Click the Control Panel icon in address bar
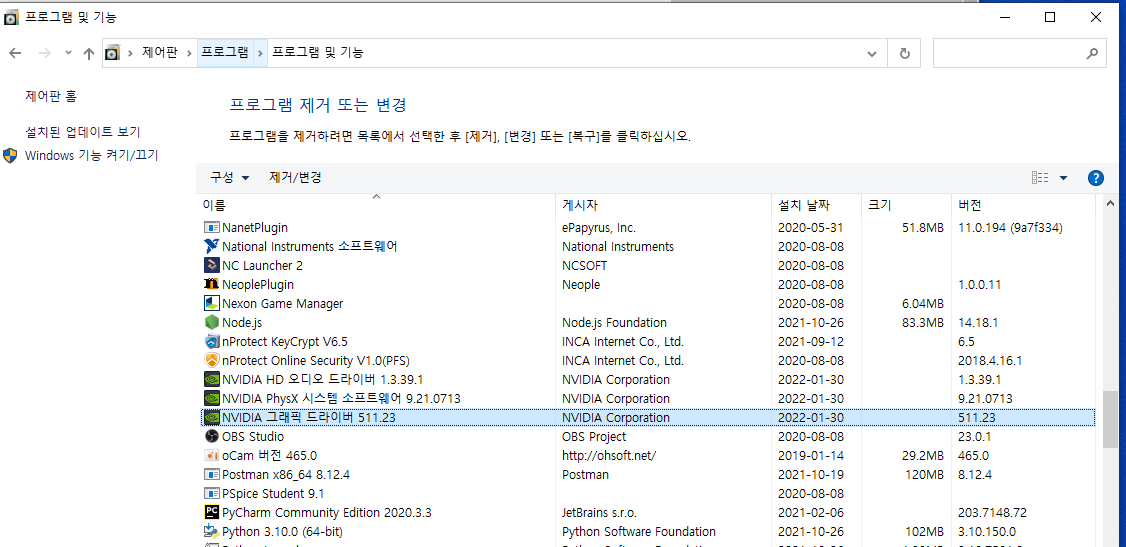Image resolution: width=1126 pixels, height=547 pixels. (x=112, y=53)
